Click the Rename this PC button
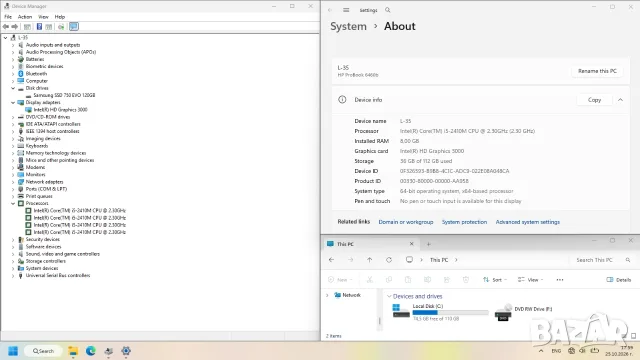640x360 pixels. [x=597, y=71]
